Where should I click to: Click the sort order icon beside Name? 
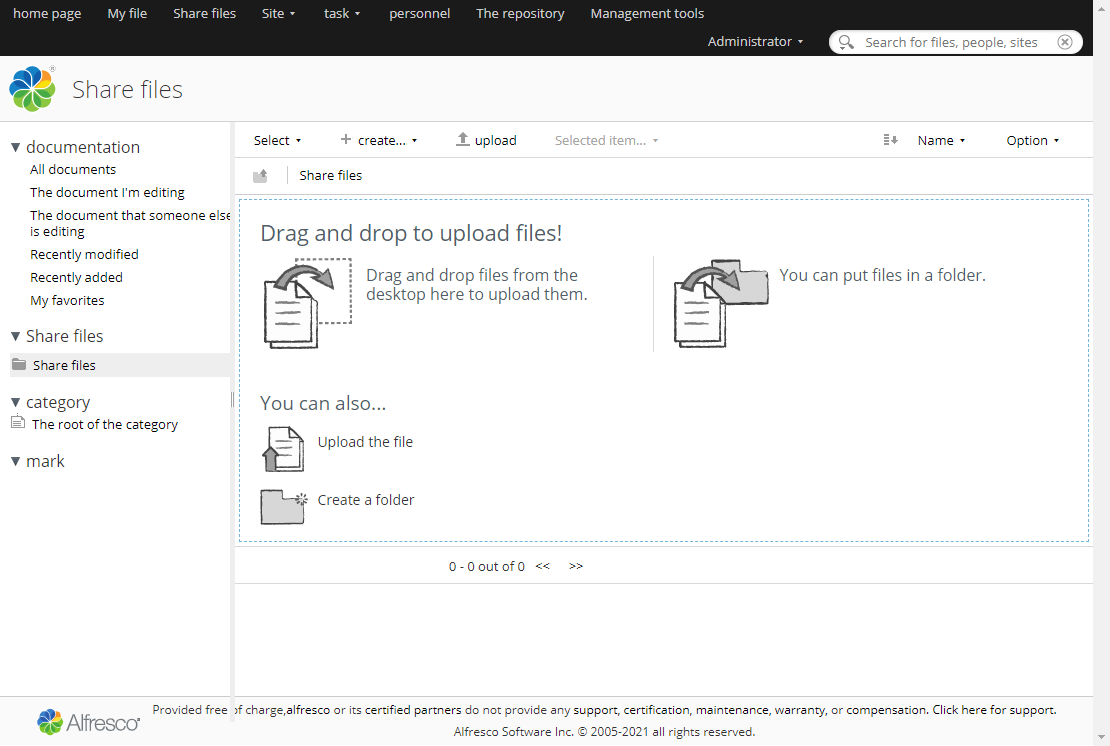890,140
